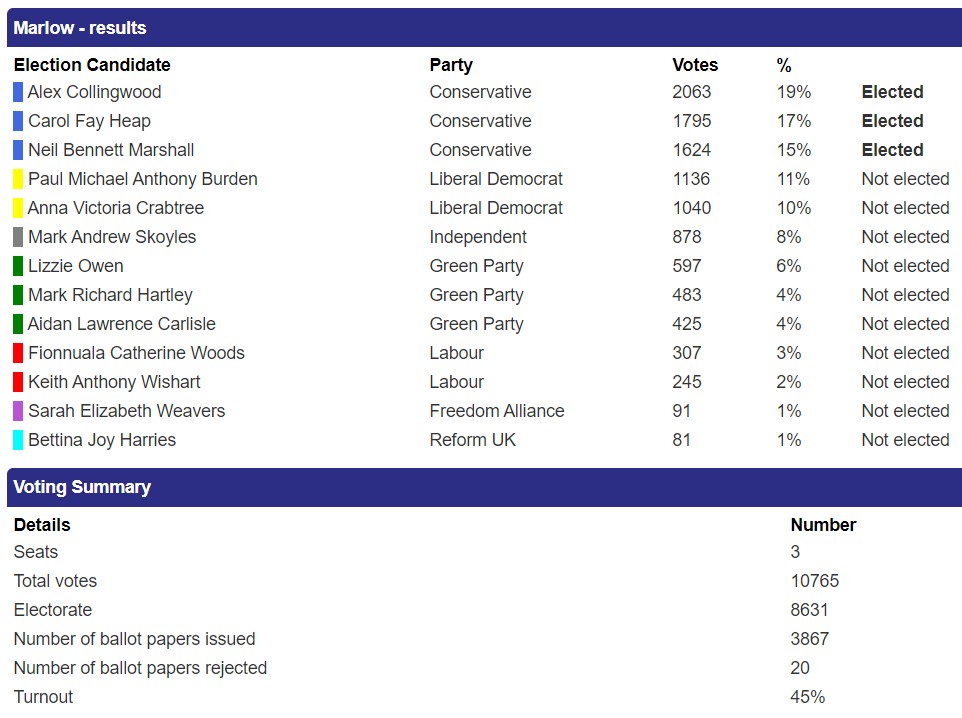Select the Voting Summary header bar

click(x=484, y=487)
